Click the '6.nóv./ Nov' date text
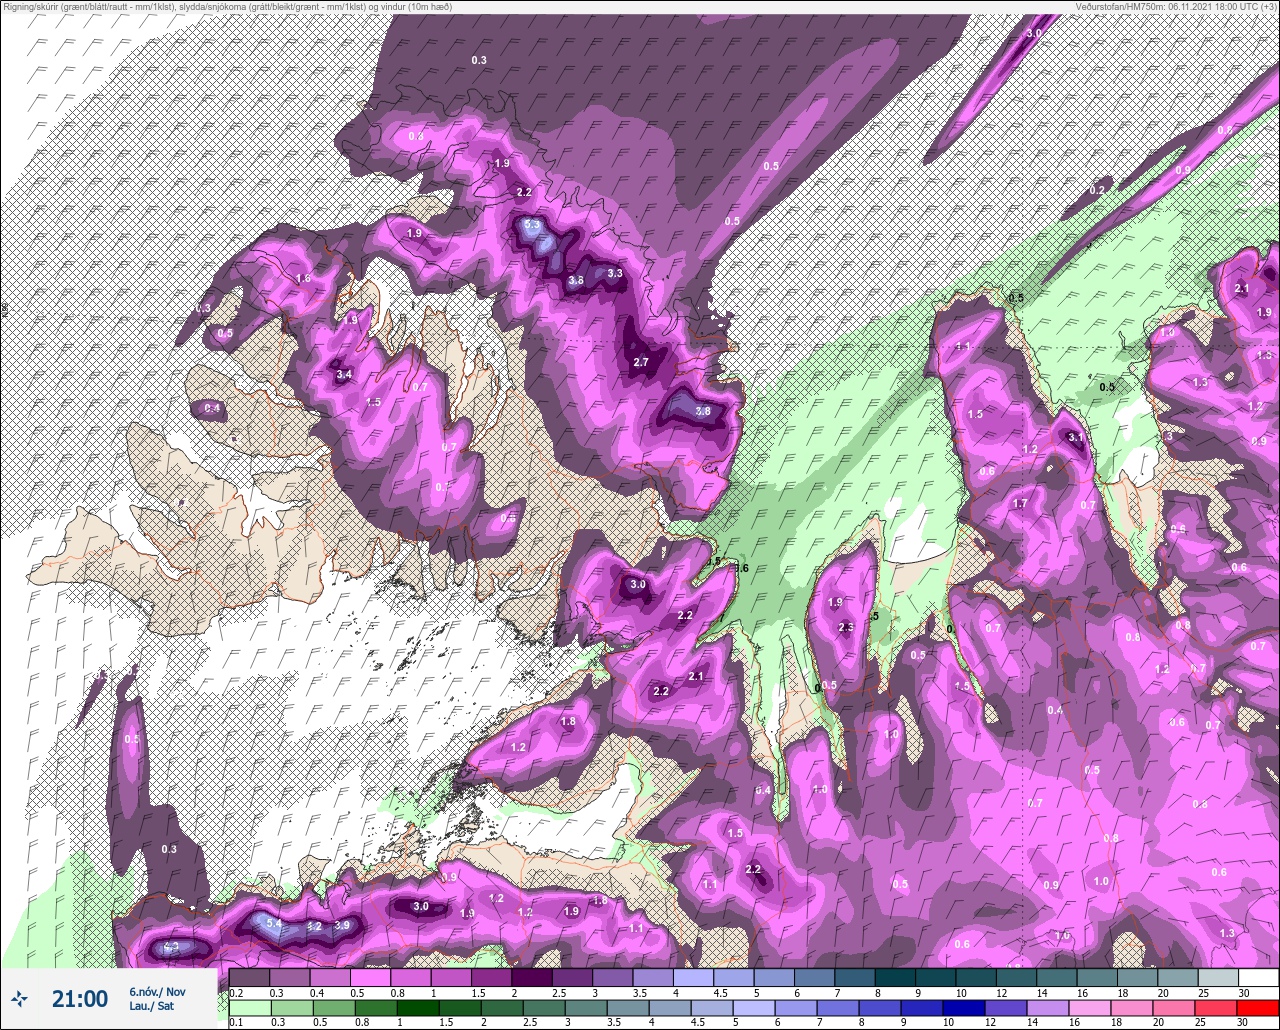Viewport: 1280px width, 1030px height. pos(157,991)
